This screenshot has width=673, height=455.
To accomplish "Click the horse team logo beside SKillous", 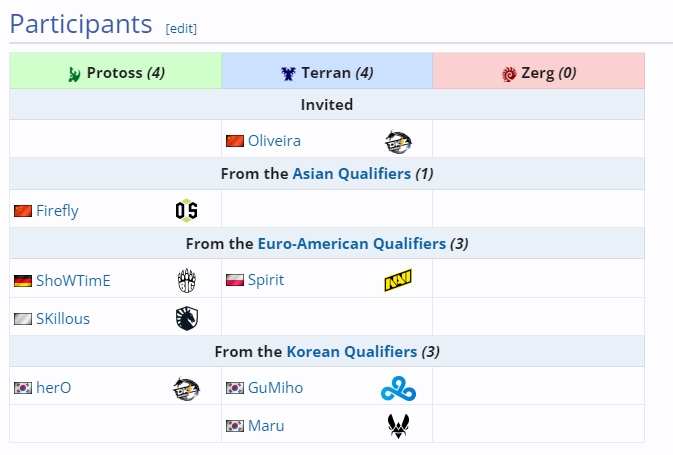I will 186,318.
